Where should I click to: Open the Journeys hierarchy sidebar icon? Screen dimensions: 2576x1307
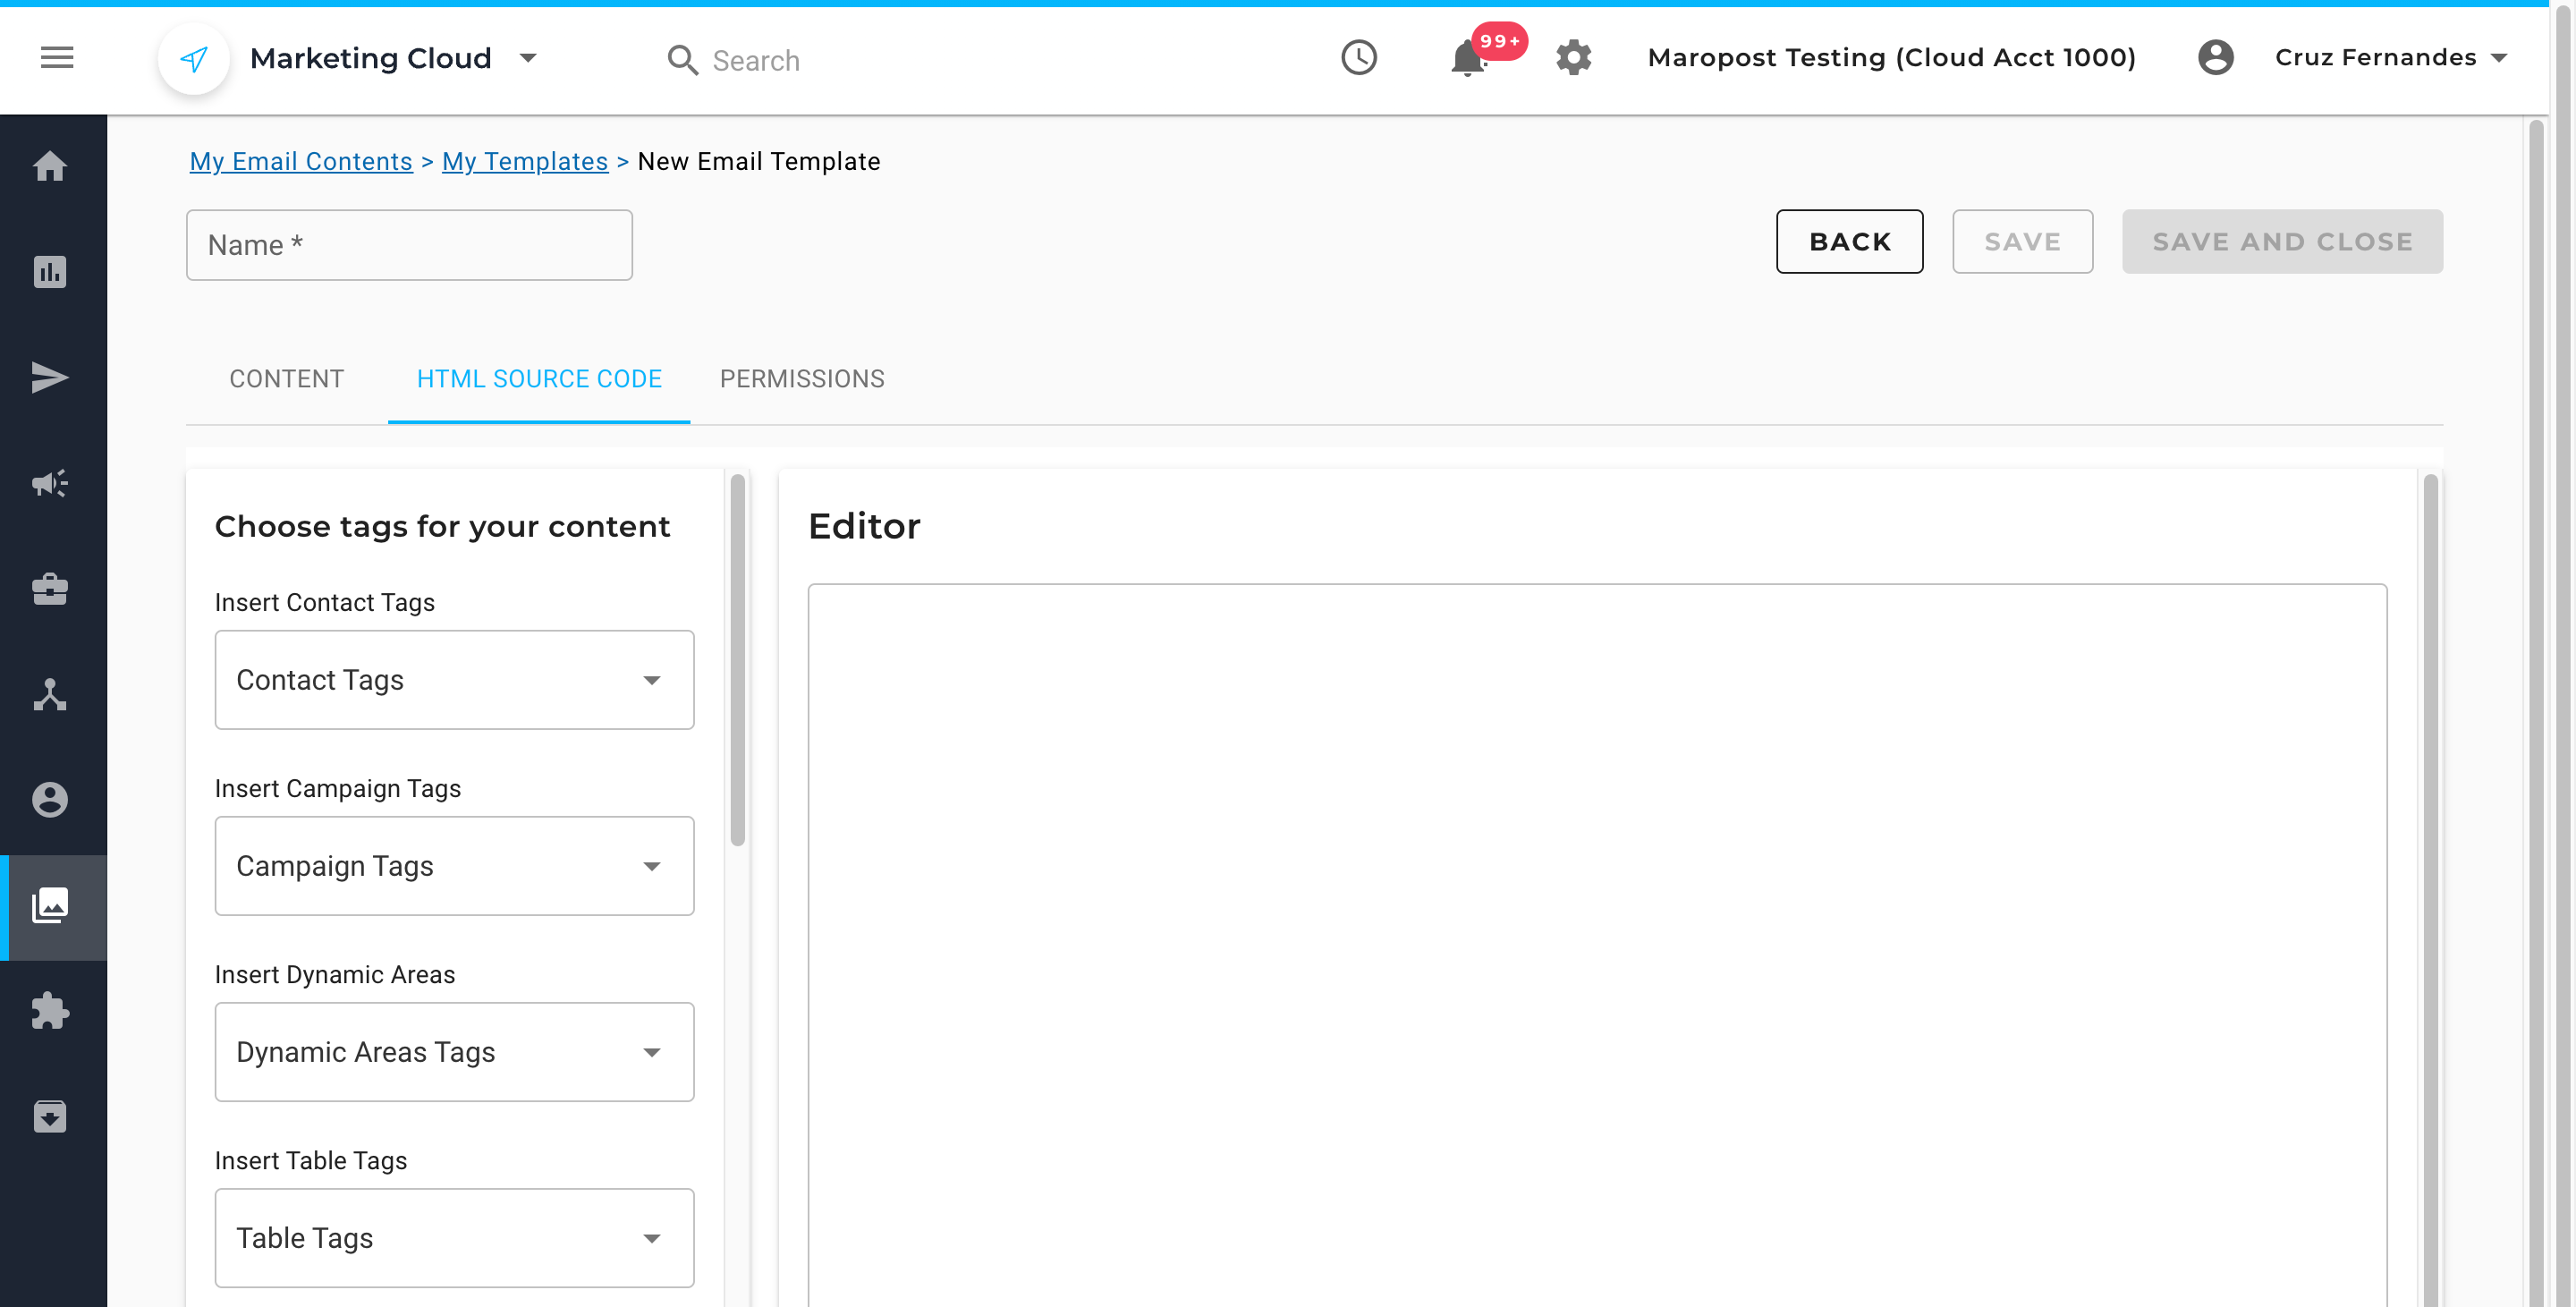50,695
